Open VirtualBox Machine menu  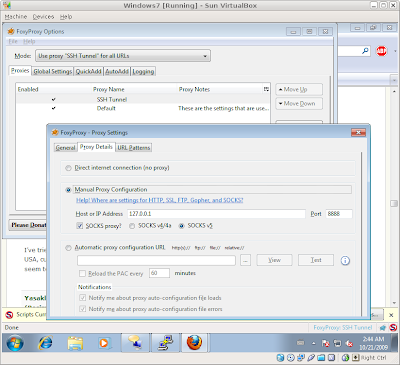(16, 17)
